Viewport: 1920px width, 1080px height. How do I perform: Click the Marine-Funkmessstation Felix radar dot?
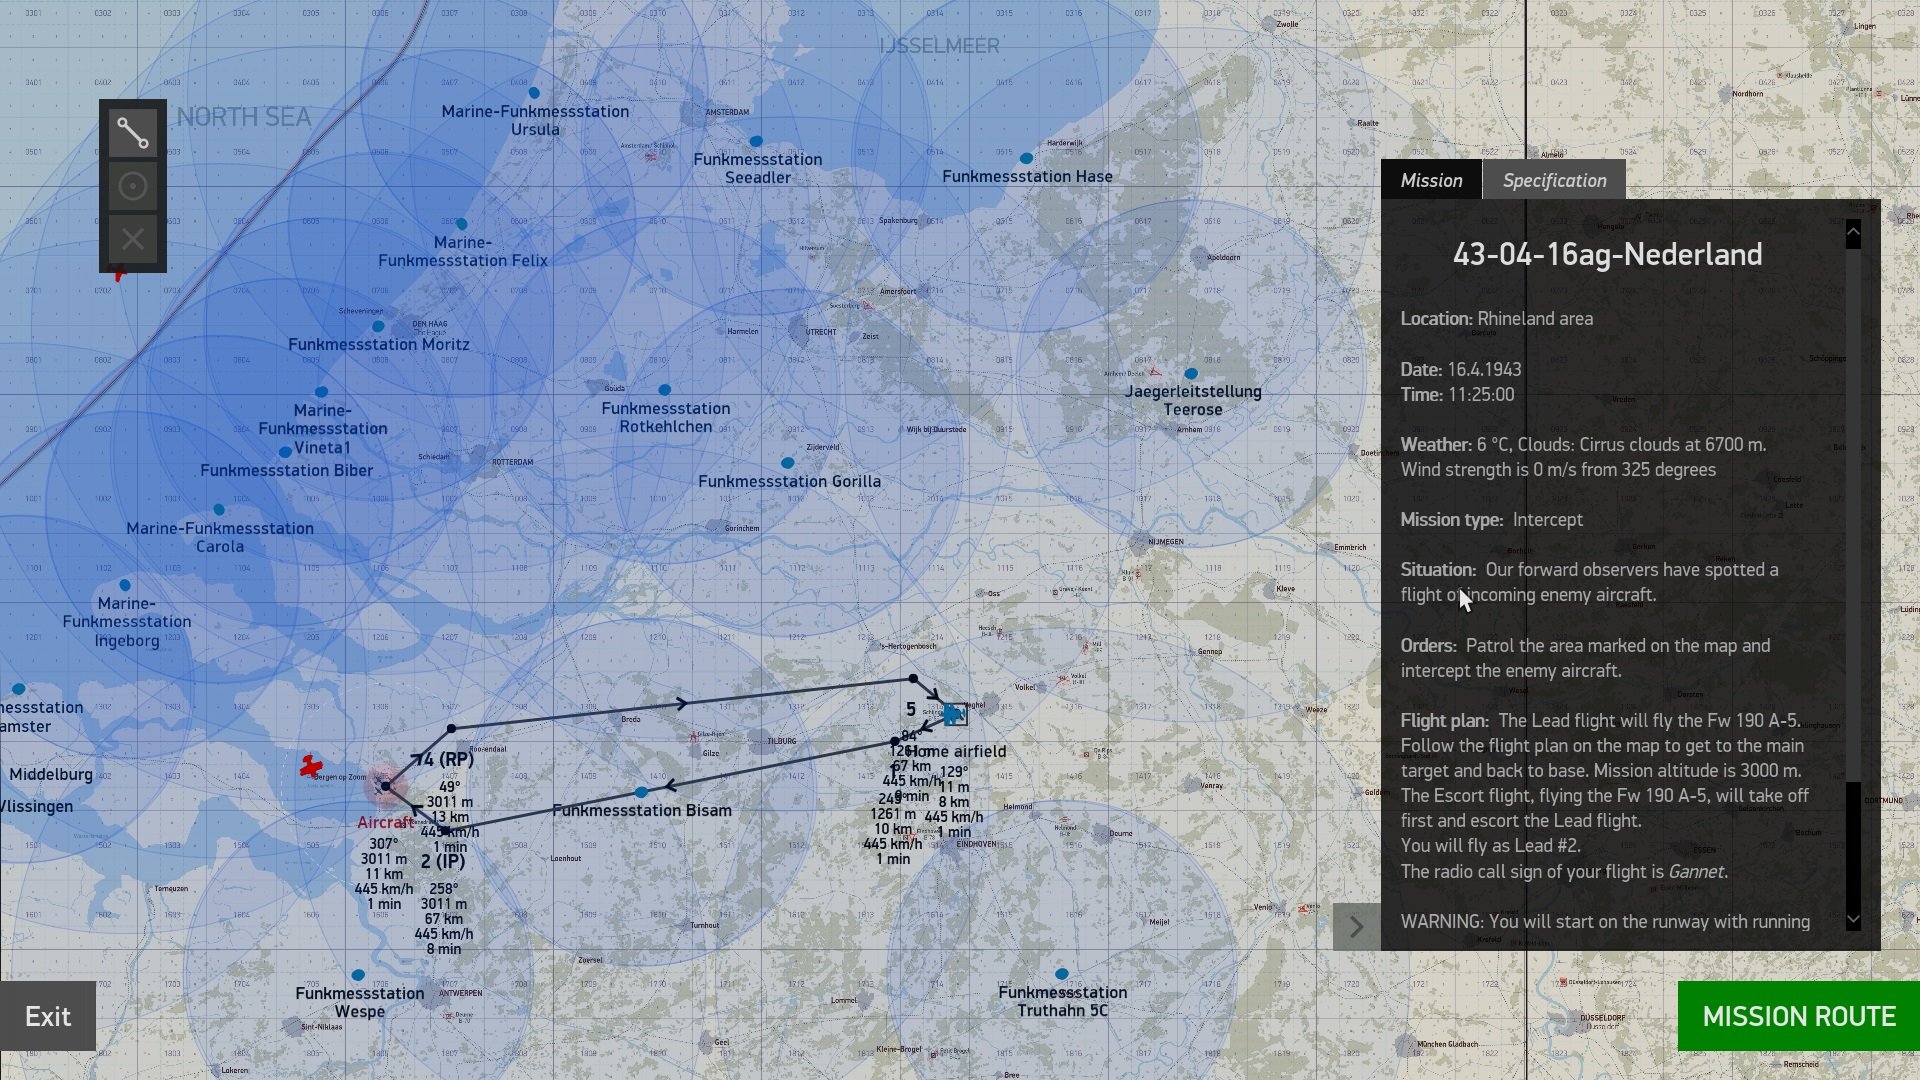pos(461,224)
